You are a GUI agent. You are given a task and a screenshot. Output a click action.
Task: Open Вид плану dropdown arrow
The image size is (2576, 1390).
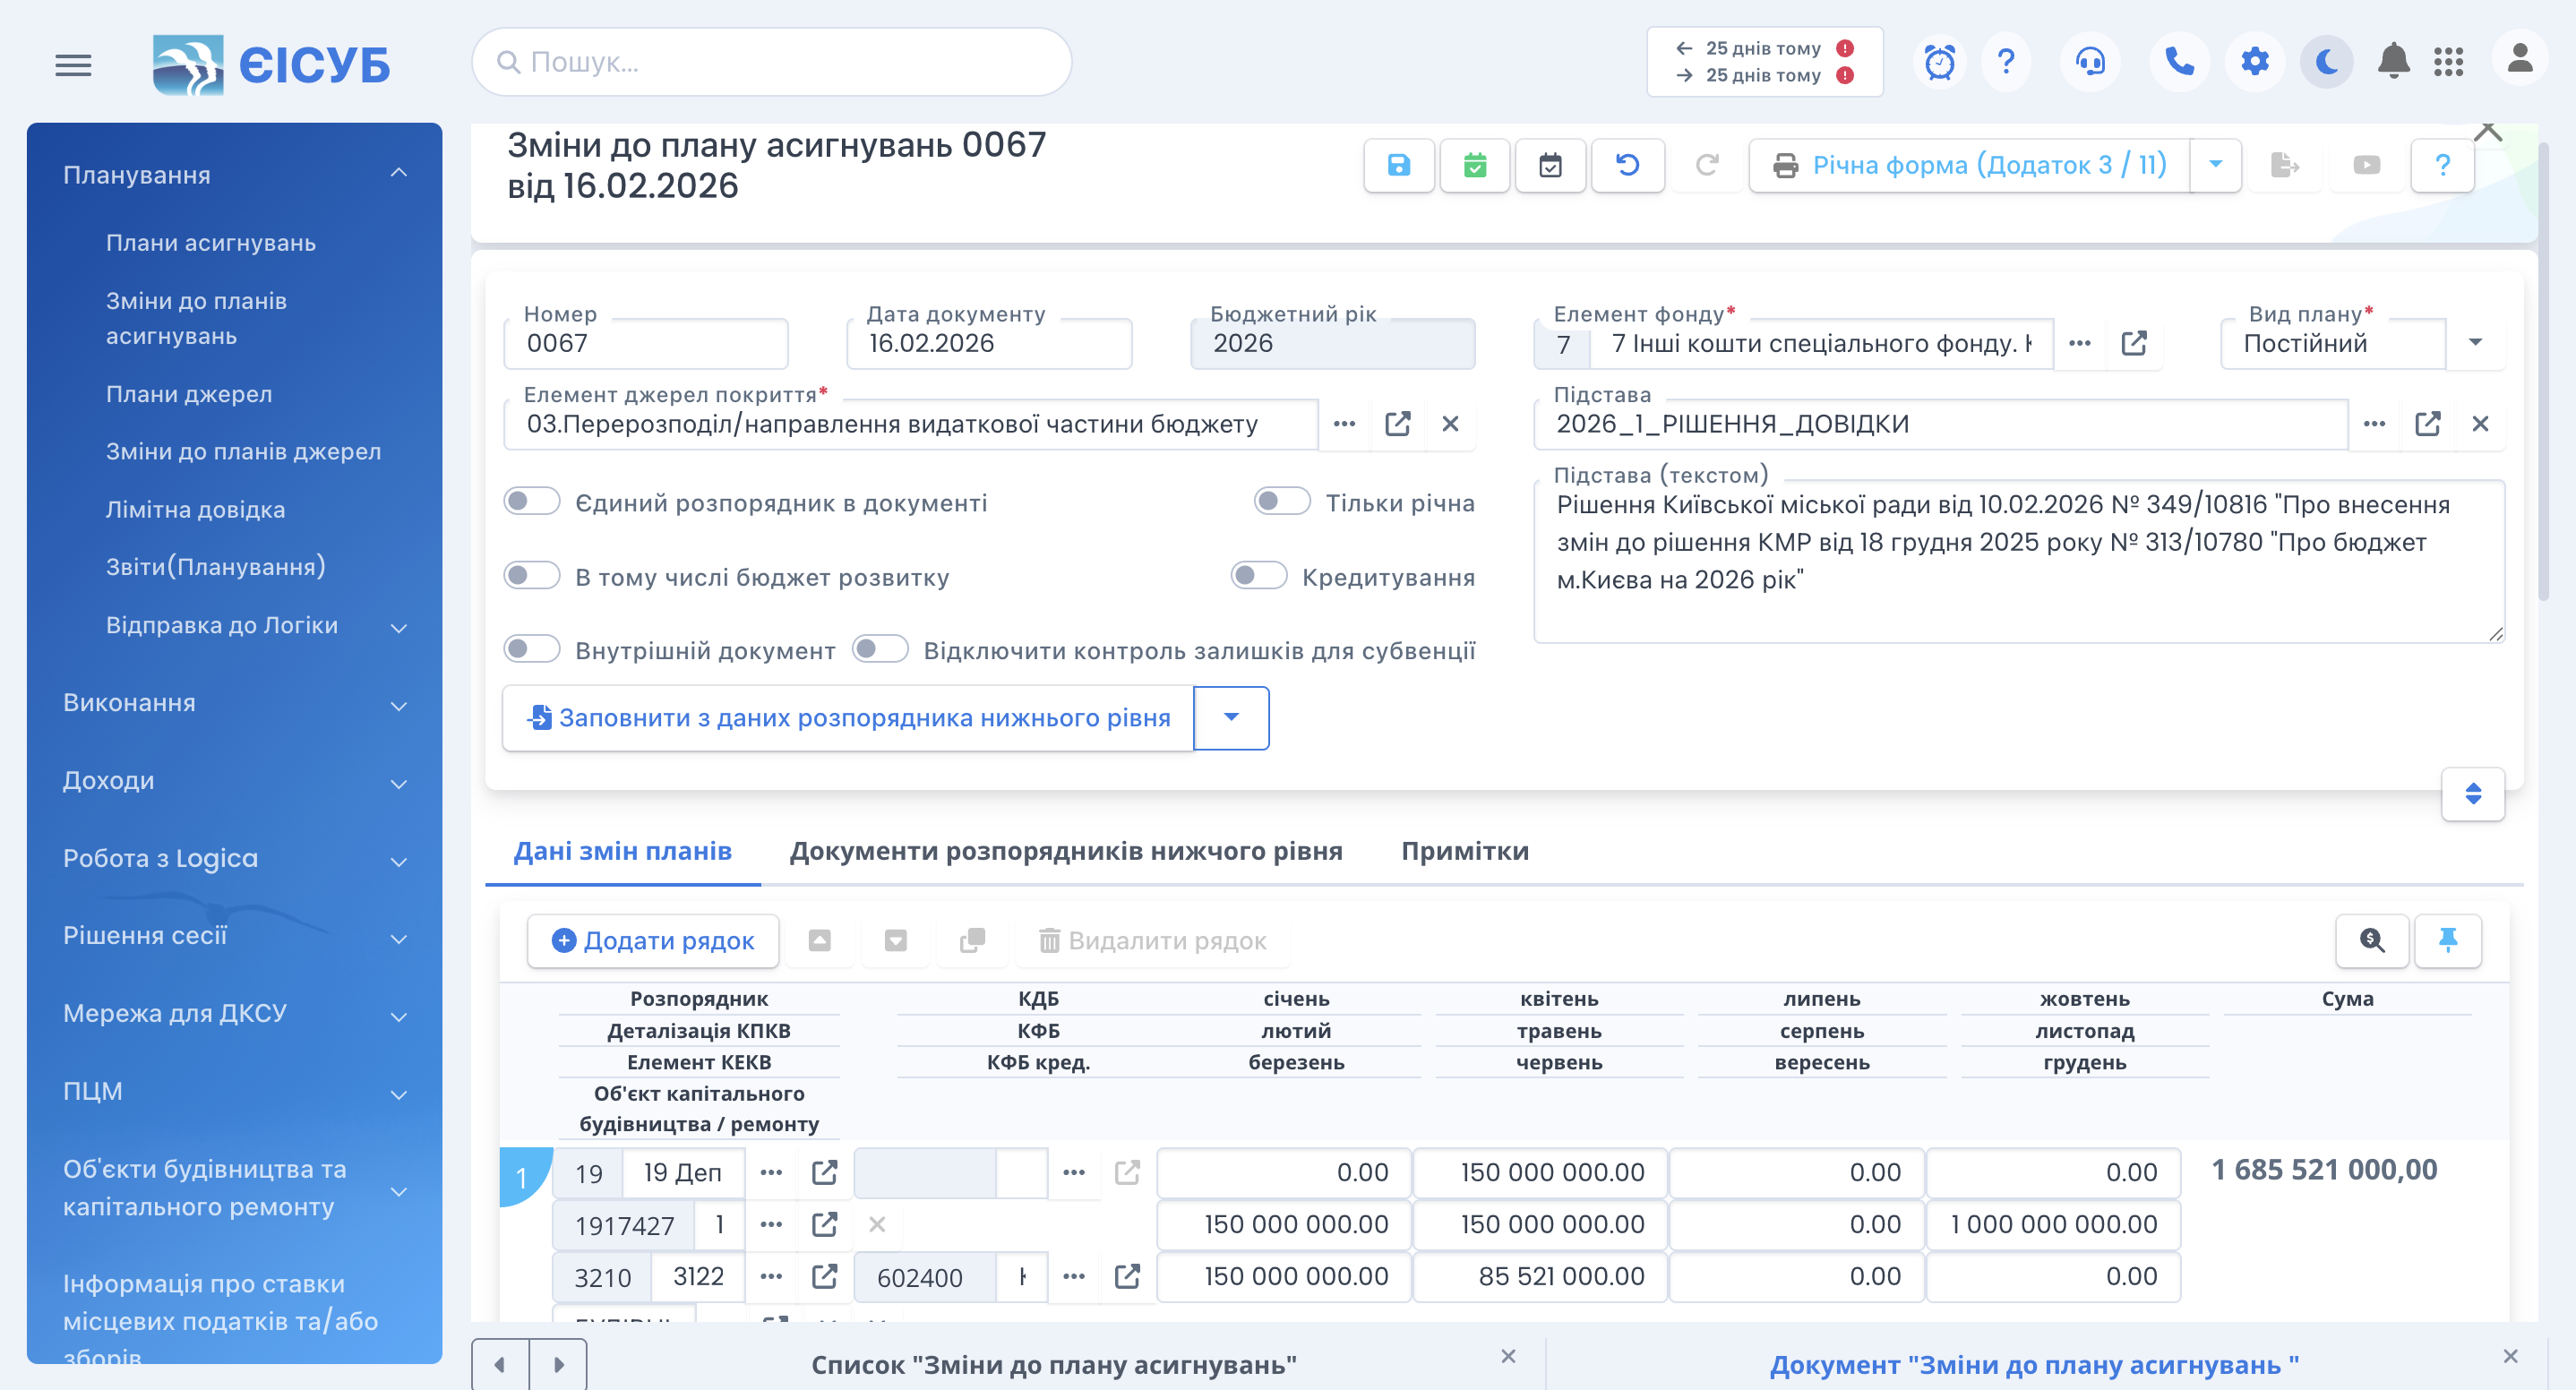tap(2476, 343)
